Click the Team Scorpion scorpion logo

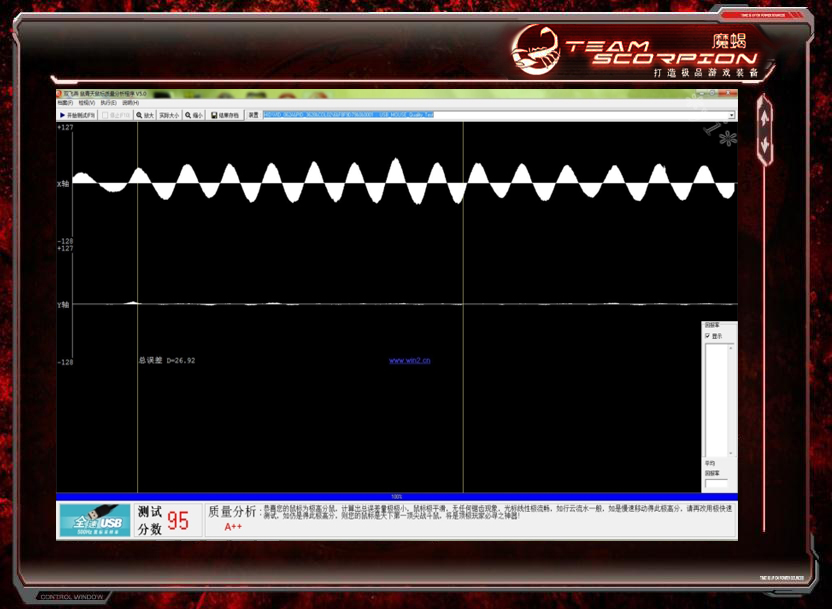536,49
